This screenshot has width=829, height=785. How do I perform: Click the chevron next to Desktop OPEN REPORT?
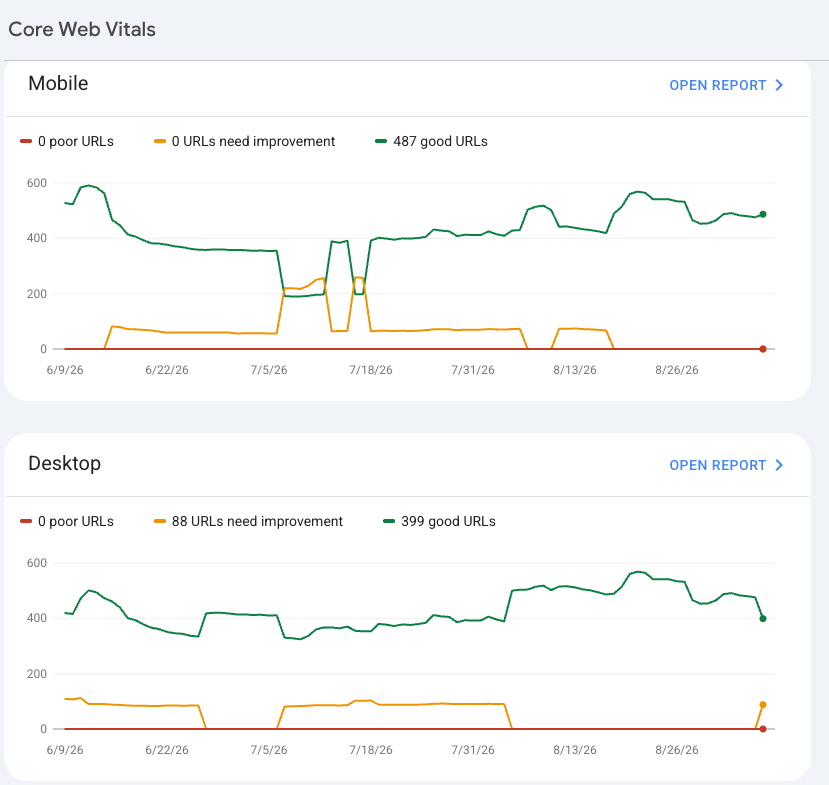click(779, 465)
